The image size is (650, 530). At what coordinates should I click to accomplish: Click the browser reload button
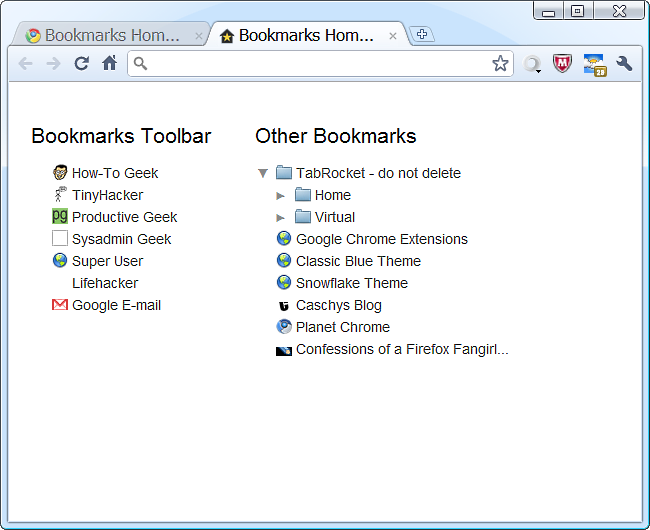(82, 64)
